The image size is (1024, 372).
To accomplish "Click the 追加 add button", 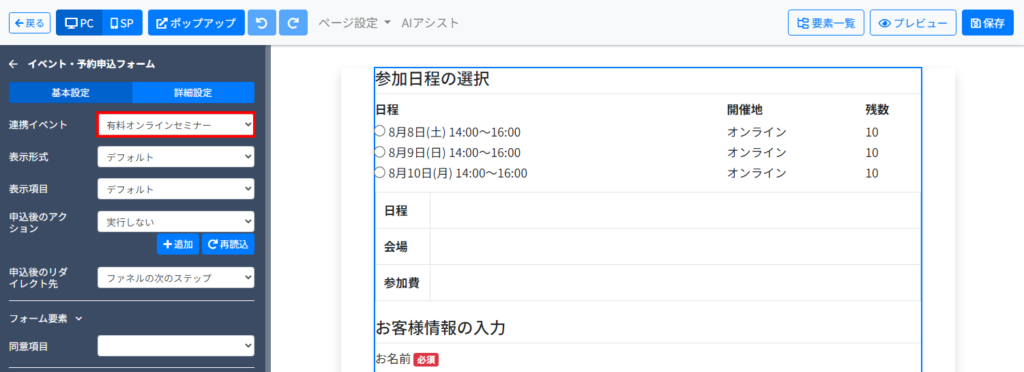I will [178, 244].
